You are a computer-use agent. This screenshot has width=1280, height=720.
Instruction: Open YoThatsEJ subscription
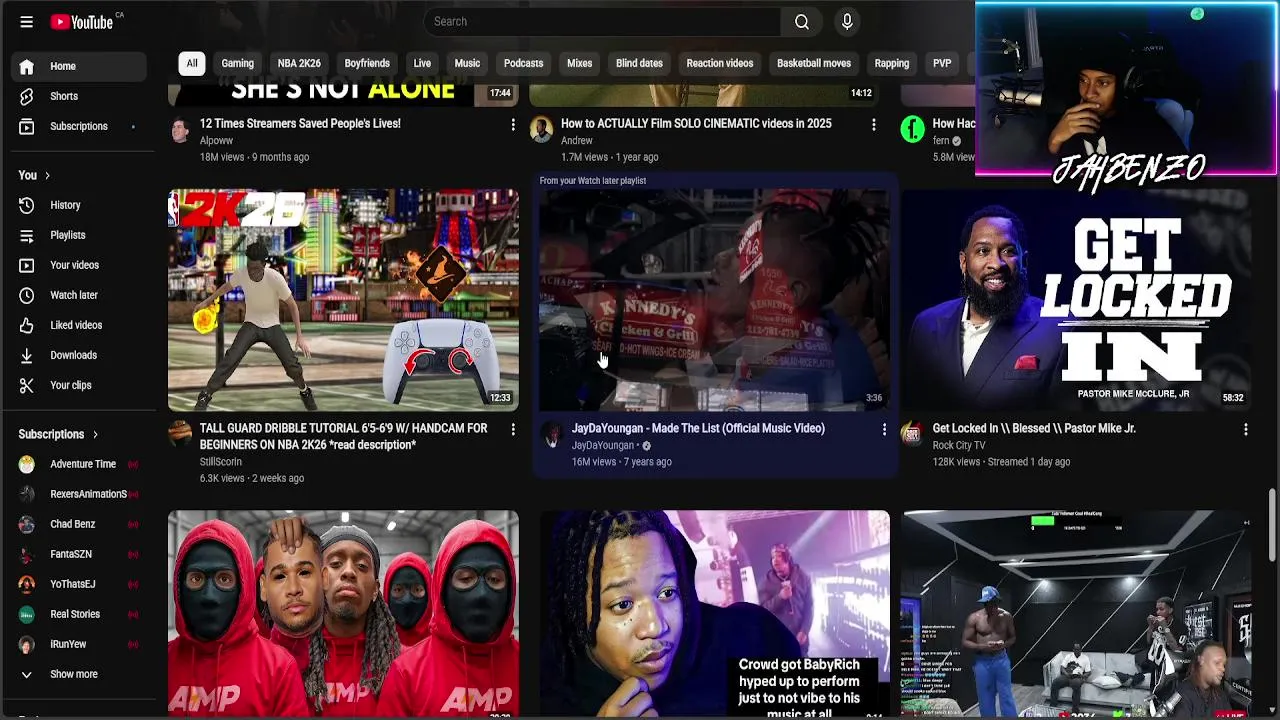pyautogui.click(x=79, y=584)
